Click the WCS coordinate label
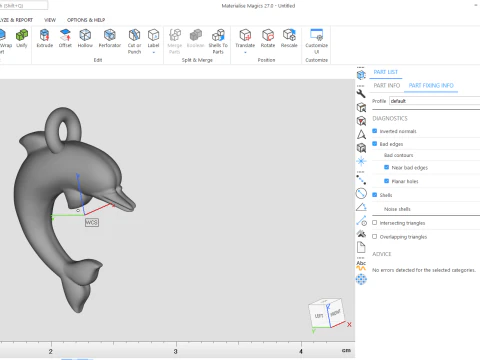 click(92, 222)
